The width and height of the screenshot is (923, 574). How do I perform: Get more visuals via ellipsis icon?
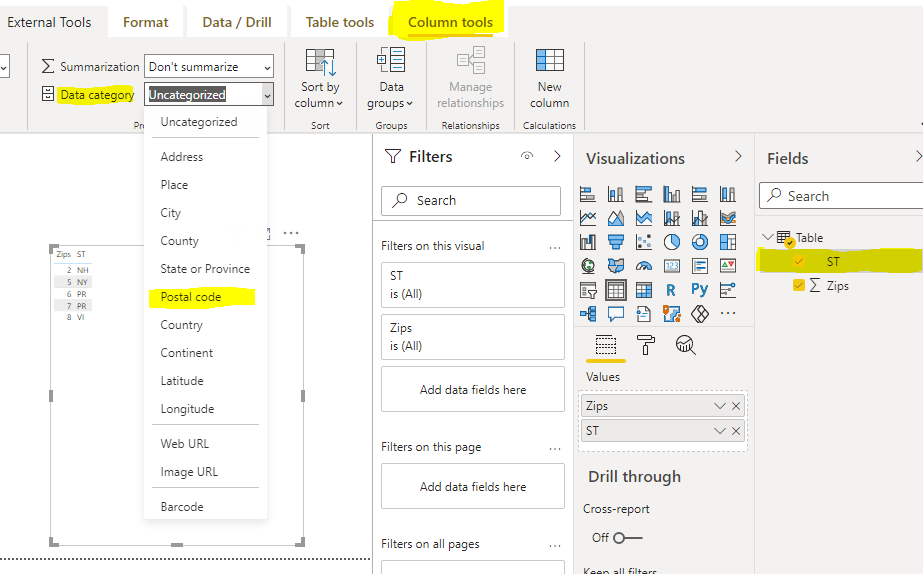tap(728, 313)
